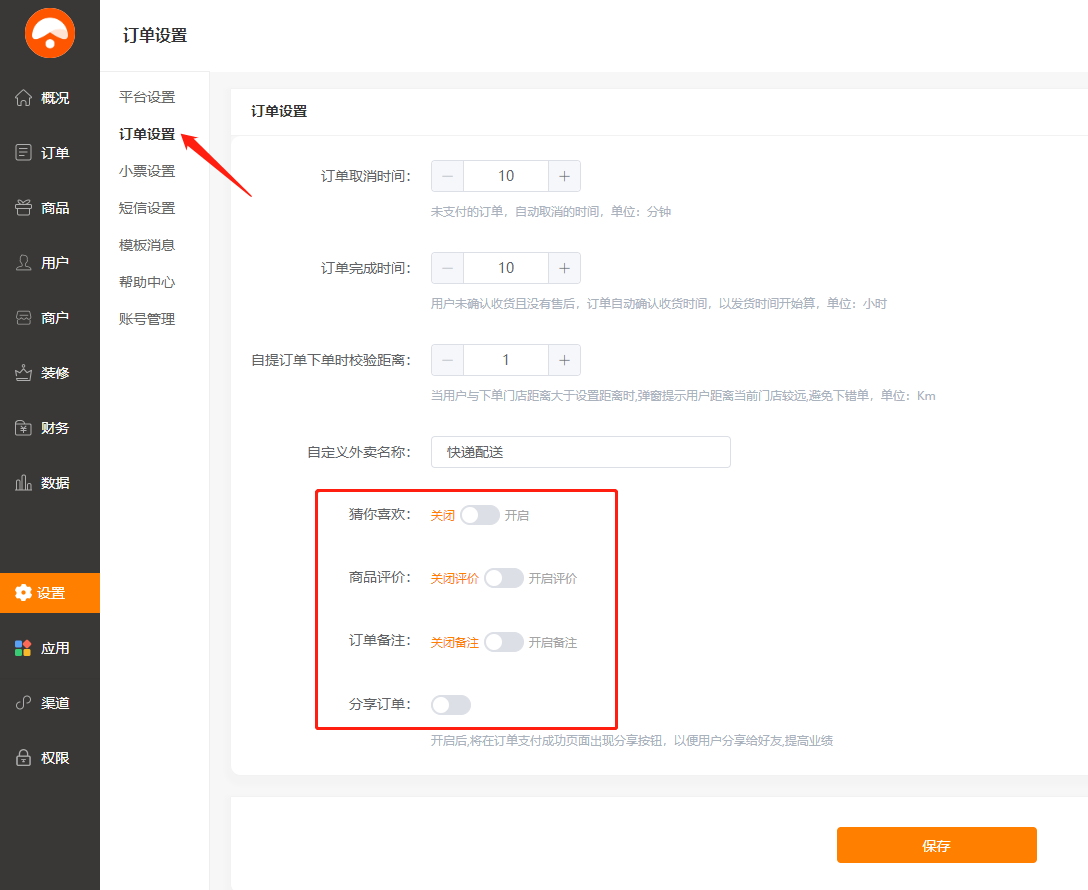
Task: Open the 用户 users sidebar icon
Action: point(24,263)
